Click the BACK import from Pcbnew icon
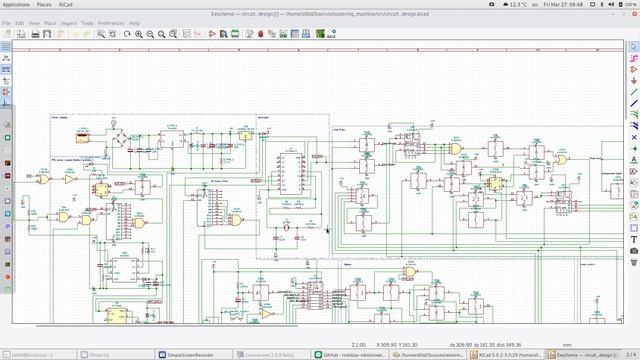Viewport: 640px width, 360px height. tap(331, 34)
